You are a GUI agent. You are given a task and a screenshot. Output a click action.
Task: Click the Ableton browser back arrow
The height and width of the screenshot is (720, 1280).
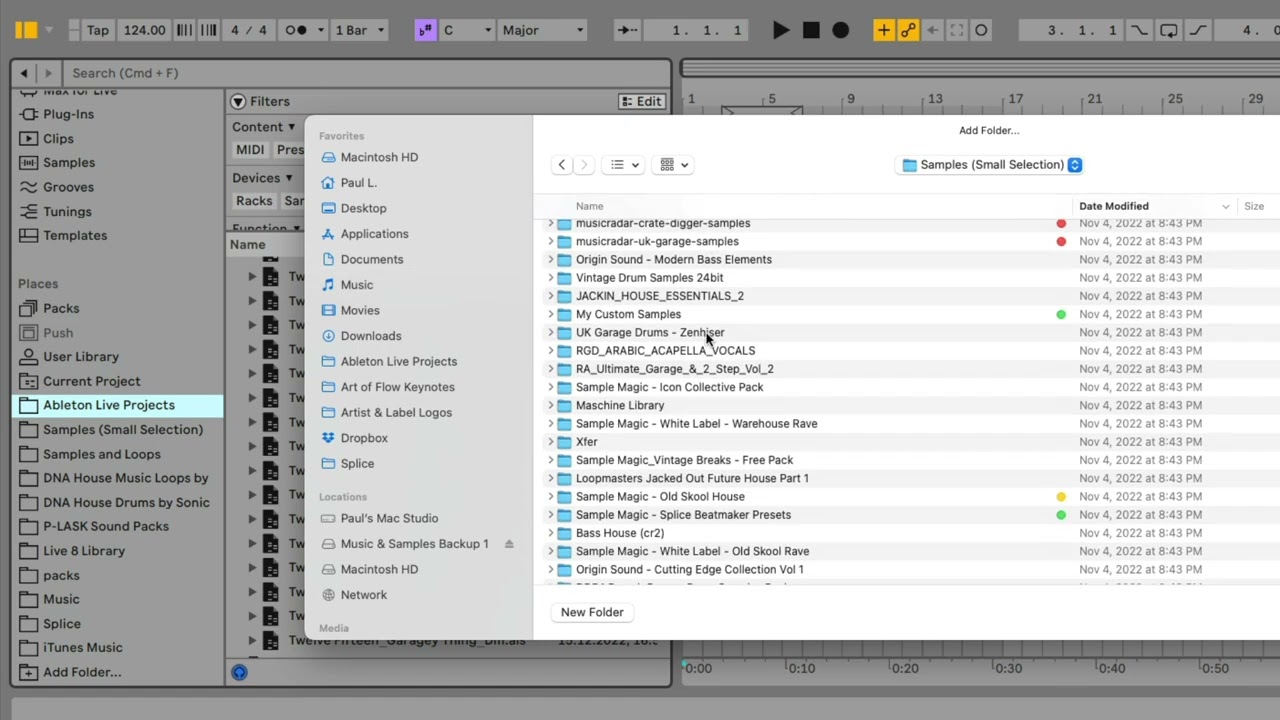pyautogui.click(x=24, y=73)
